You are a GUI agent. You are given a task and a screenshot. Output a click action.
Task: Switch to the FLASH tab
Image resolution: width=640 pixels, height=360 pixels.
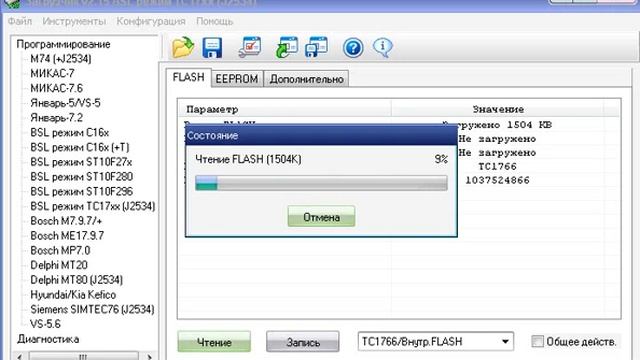[x=189, y=77]
